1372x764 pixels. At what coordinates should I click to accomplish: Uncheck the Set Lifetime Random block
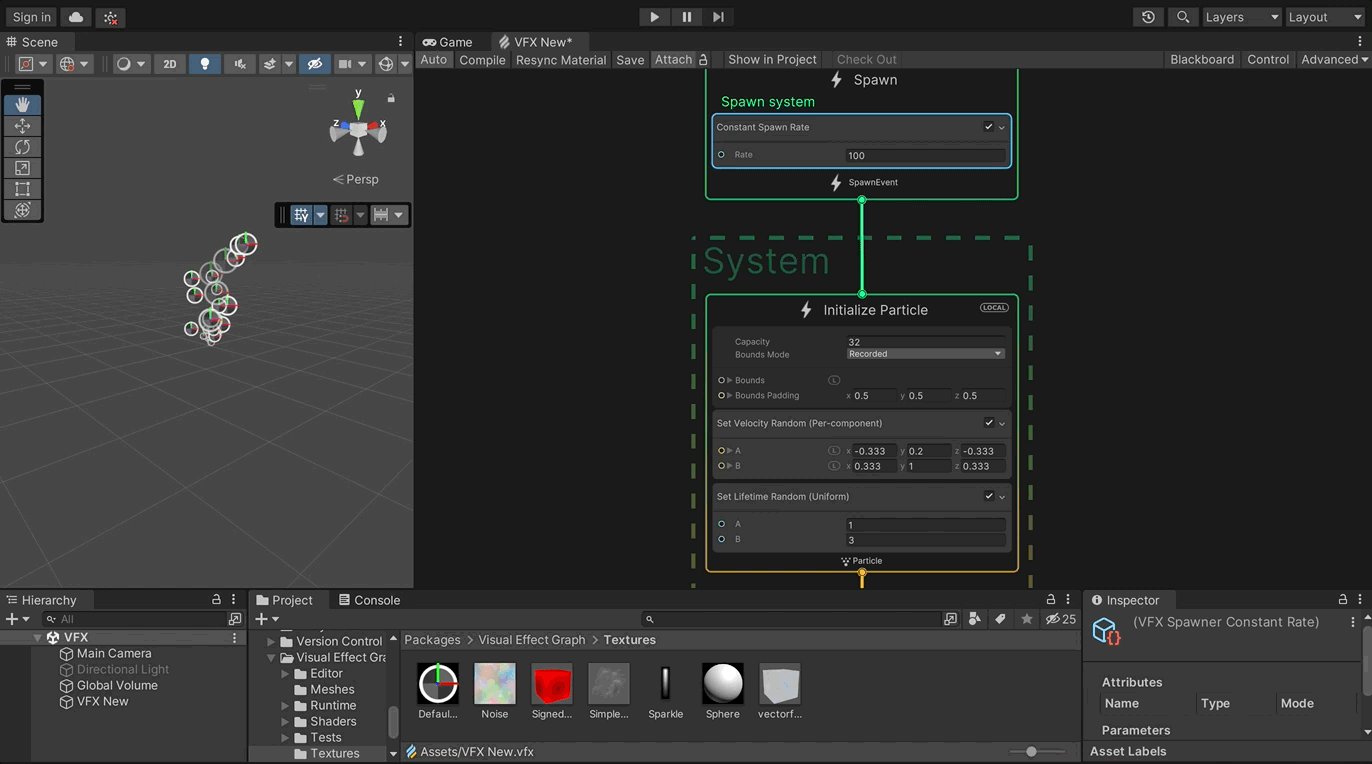[988, 496]
